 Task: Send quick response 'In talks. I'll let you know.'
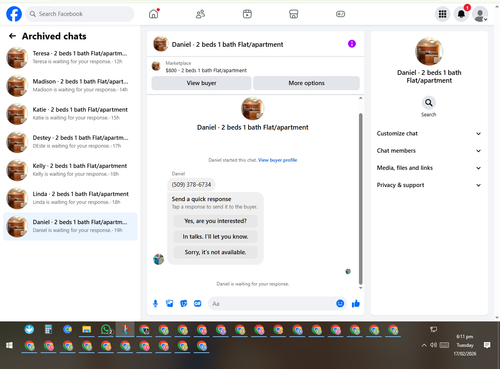pos(215,237)
